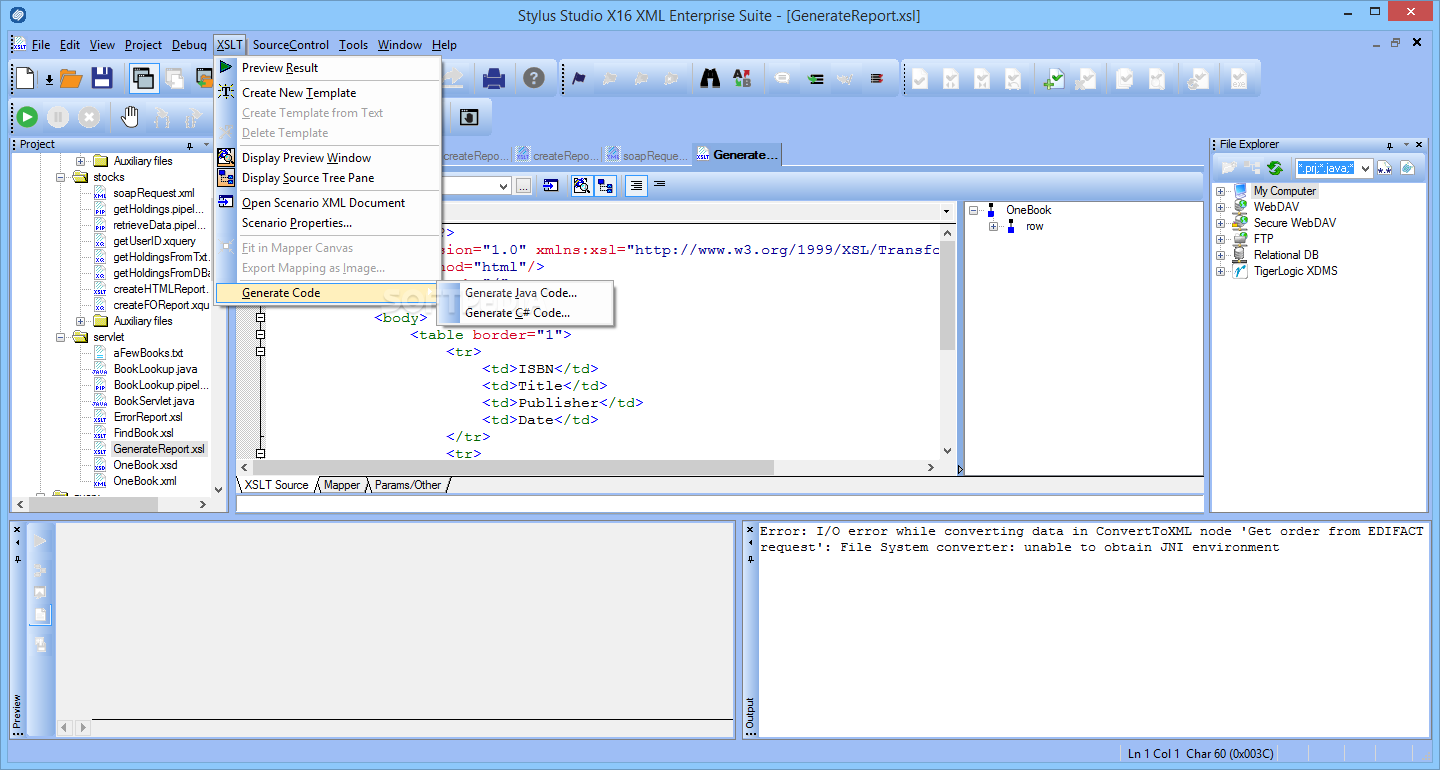Select soapRequest.xml in Project tree
Viewport: 1440px width, 770px height.
(x=154, y=193)
